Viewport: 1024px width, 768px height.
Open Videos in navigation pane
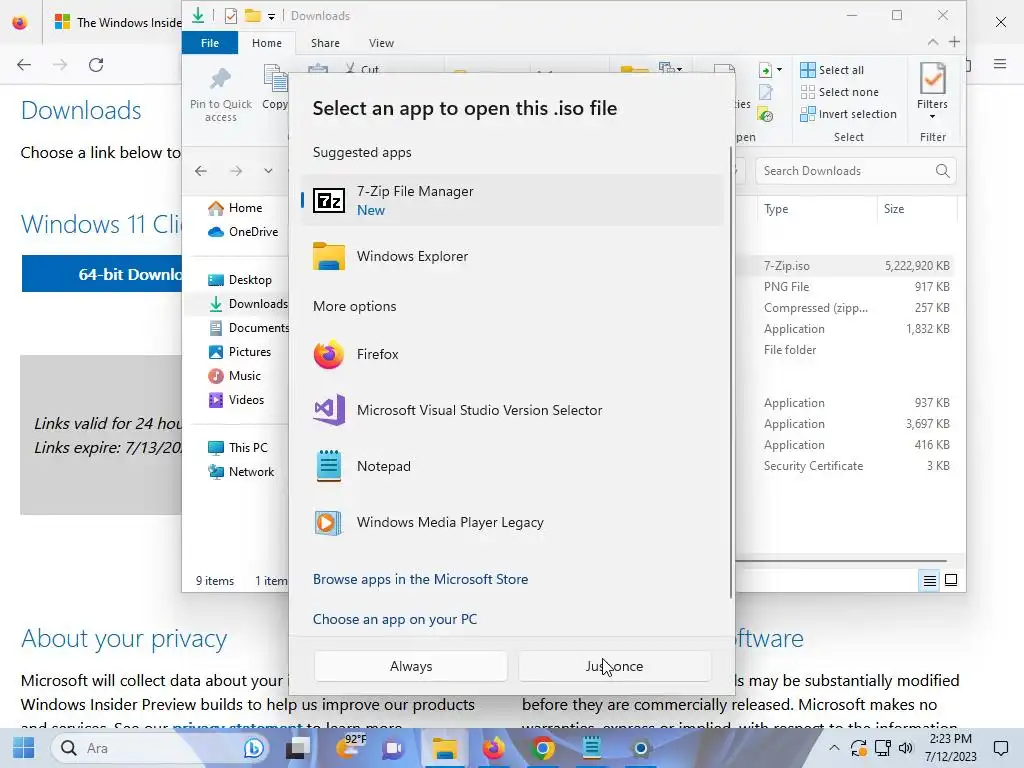point(236,400)
